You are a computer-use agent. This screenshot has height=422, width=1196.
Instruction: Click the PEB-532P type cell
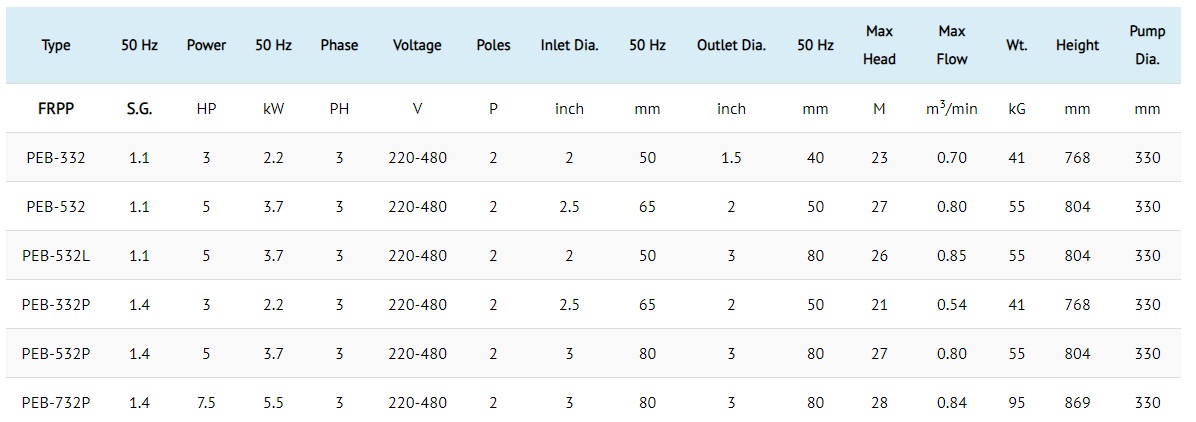[x=56, y=353]
